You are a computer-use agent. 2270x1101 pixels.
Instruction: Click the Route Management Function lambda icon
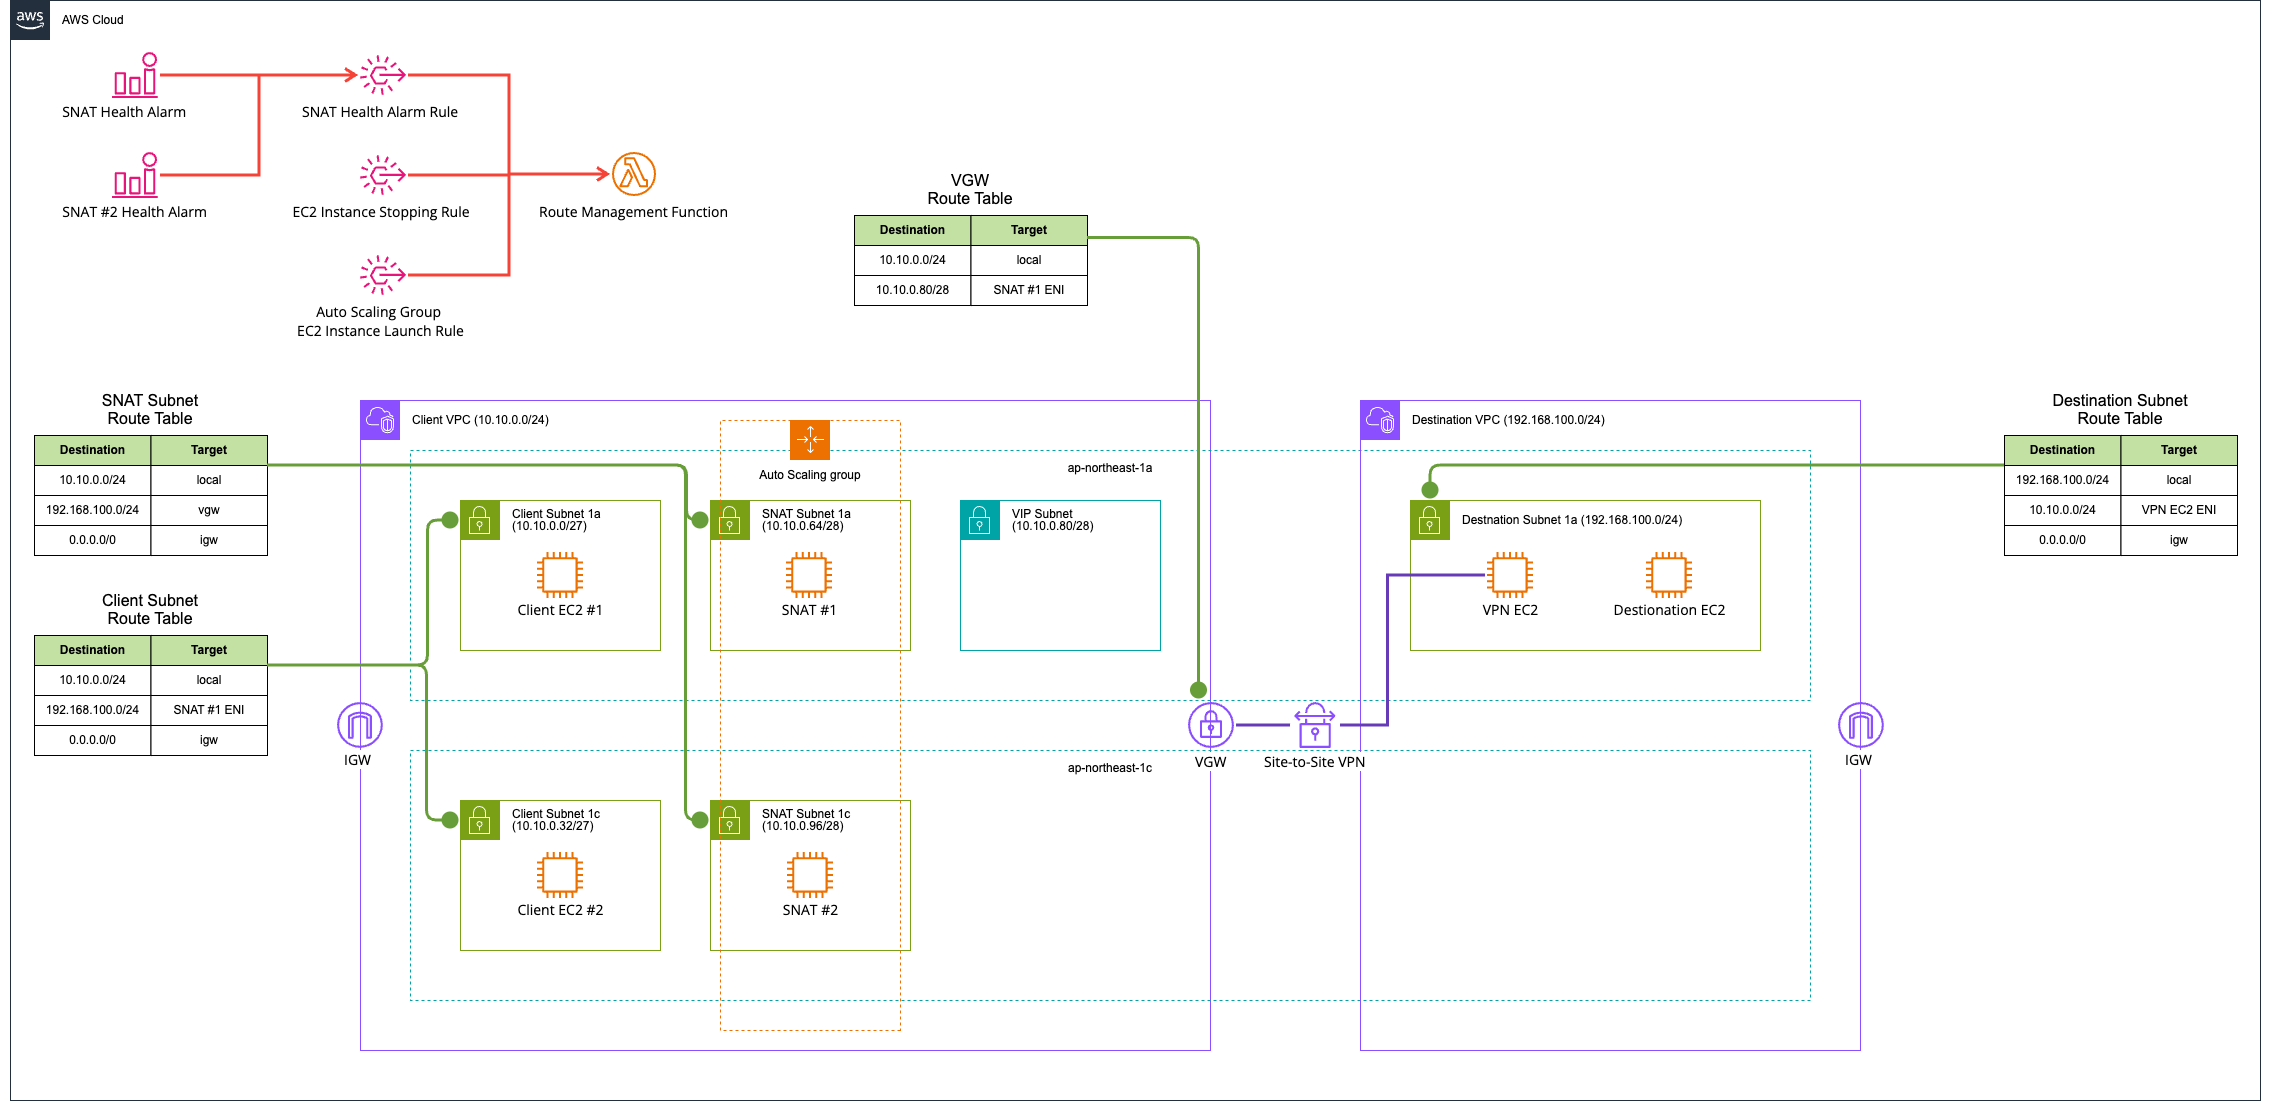click(x=633, y=174)
